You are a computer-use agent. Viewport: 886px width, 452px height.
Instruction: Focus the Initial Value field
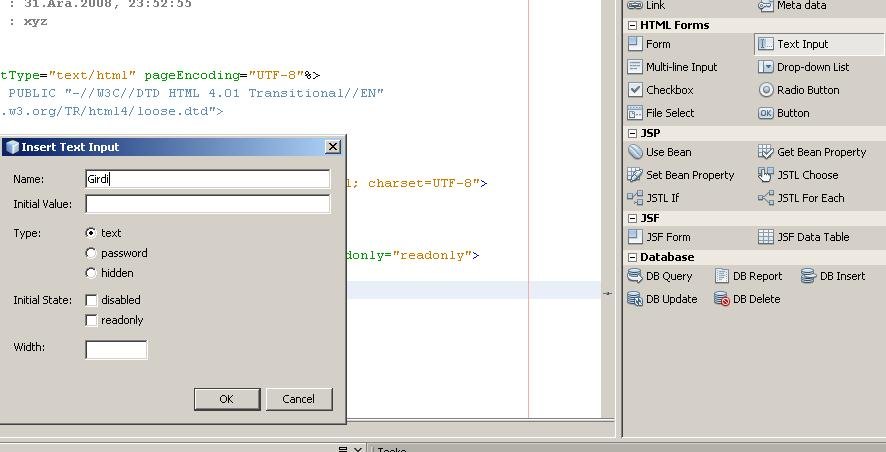point(207,204)
